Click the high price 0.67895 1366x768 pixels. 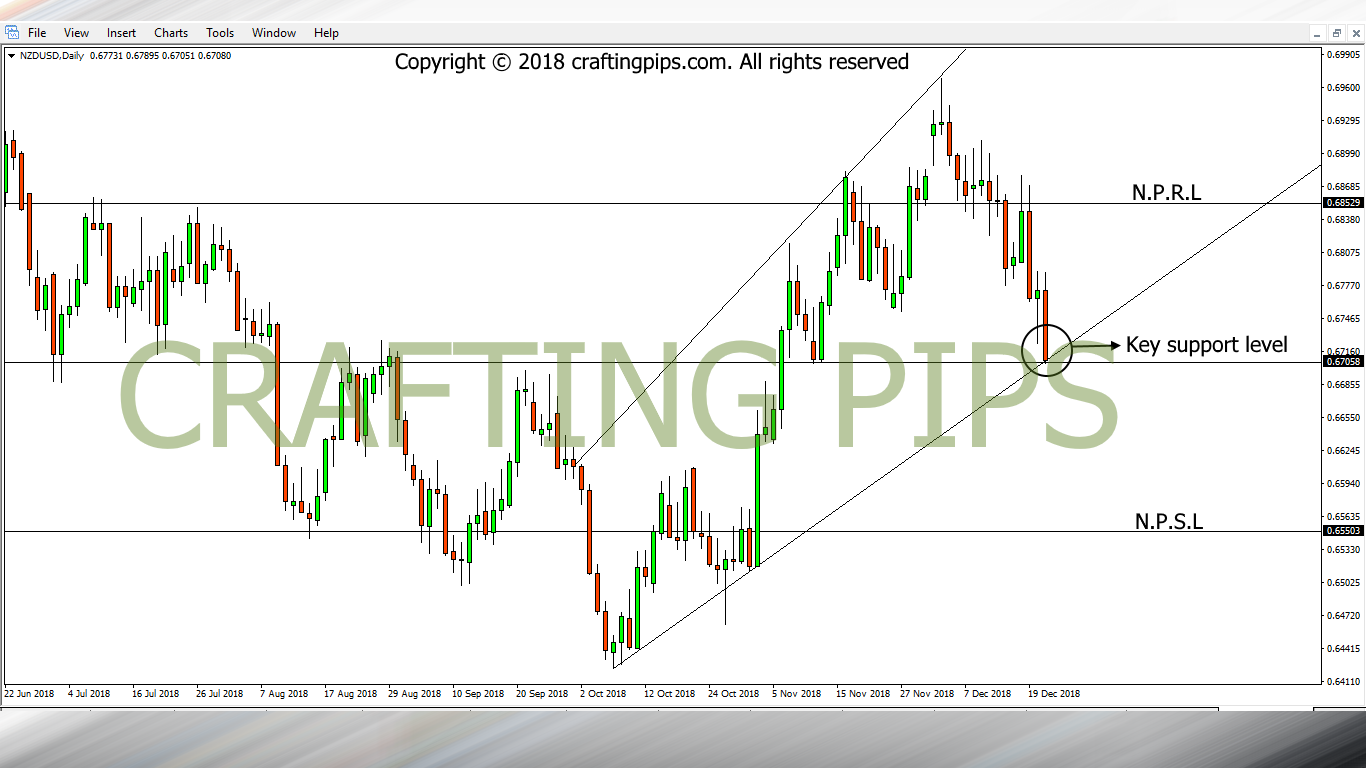[143, 56]
